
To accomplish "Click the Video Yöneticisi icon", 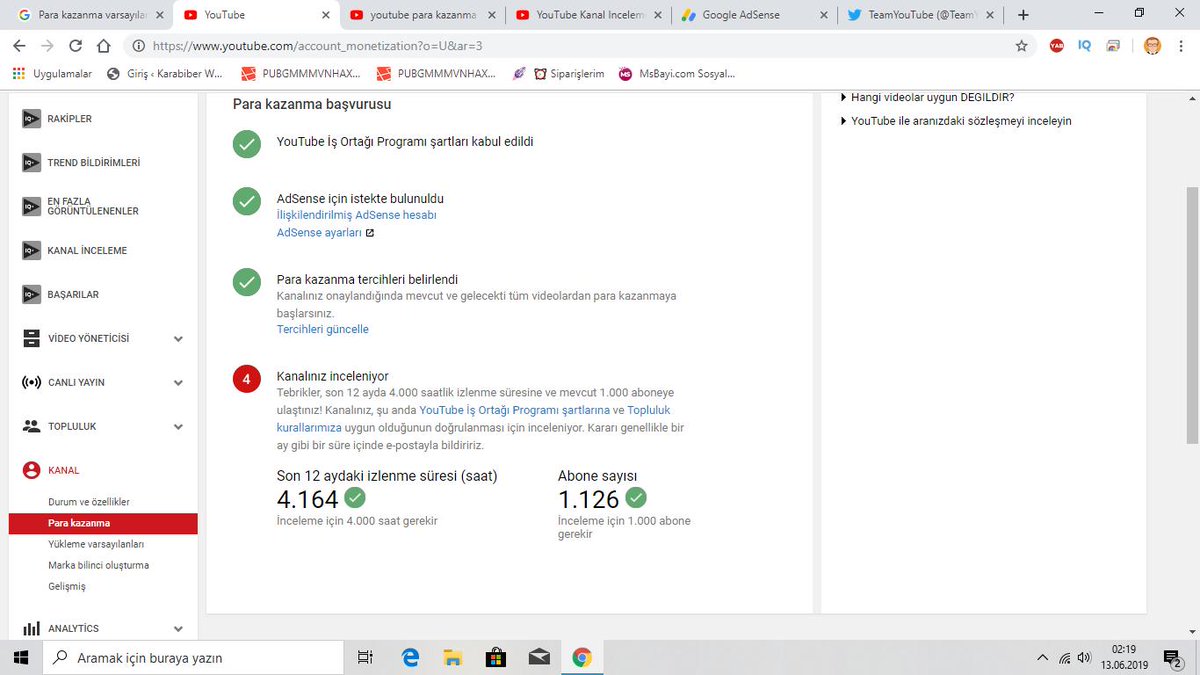I will [31, 339].
